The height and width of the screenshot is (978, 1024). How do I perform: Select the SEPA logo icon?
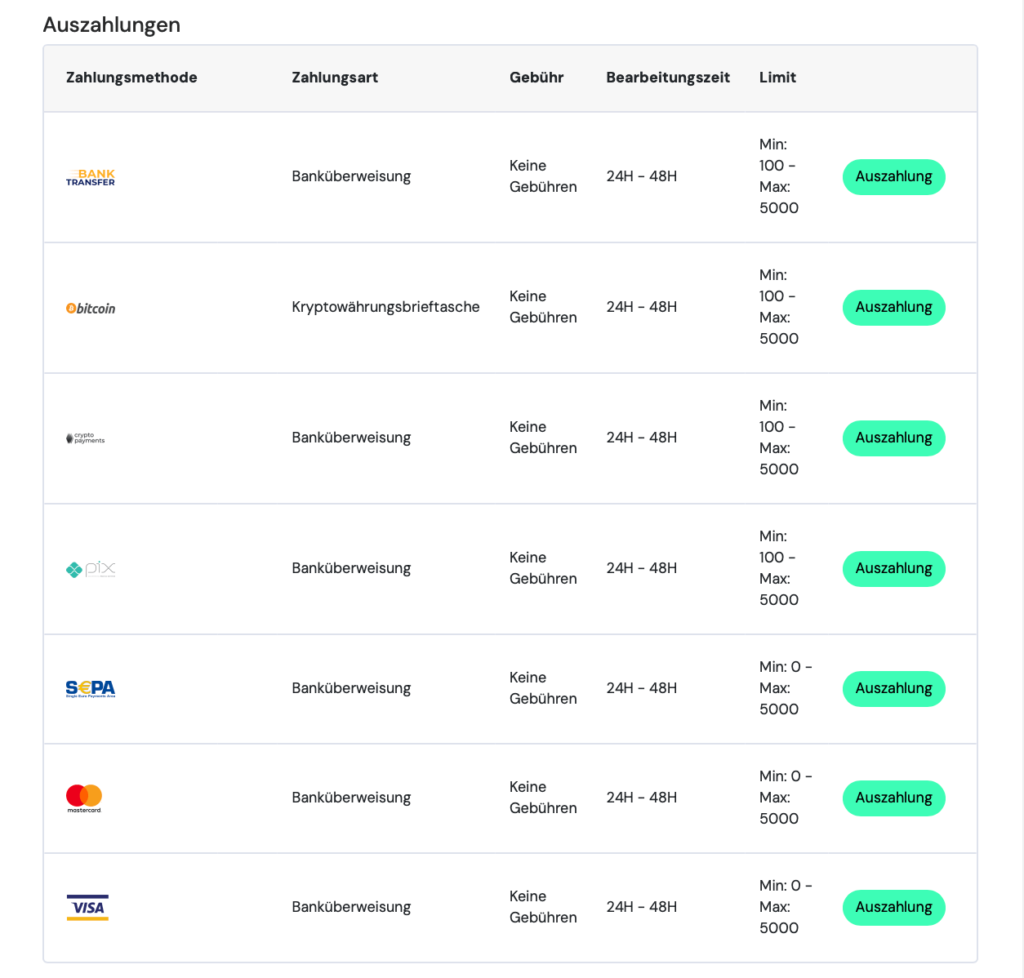point(90,689)
